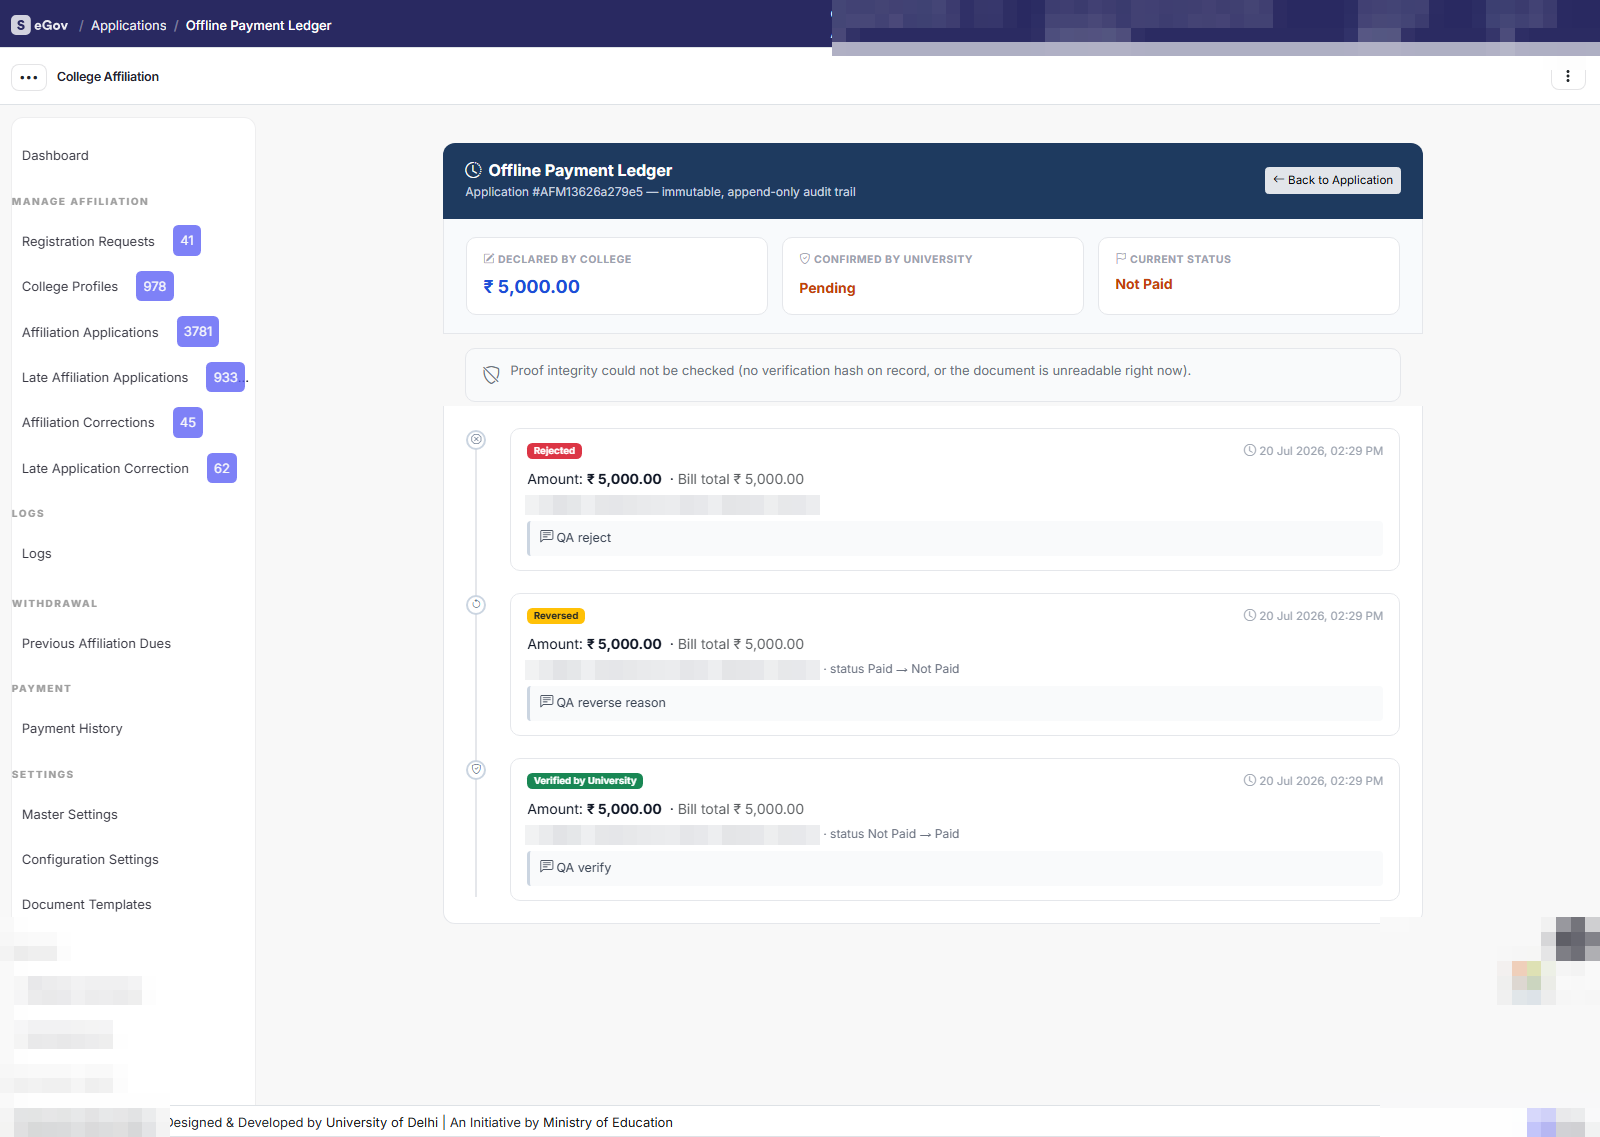Viewport: 1600px width, 1137px height.
Task: Click the eGov breadcrumb link
Action: (x=51, y=26)
